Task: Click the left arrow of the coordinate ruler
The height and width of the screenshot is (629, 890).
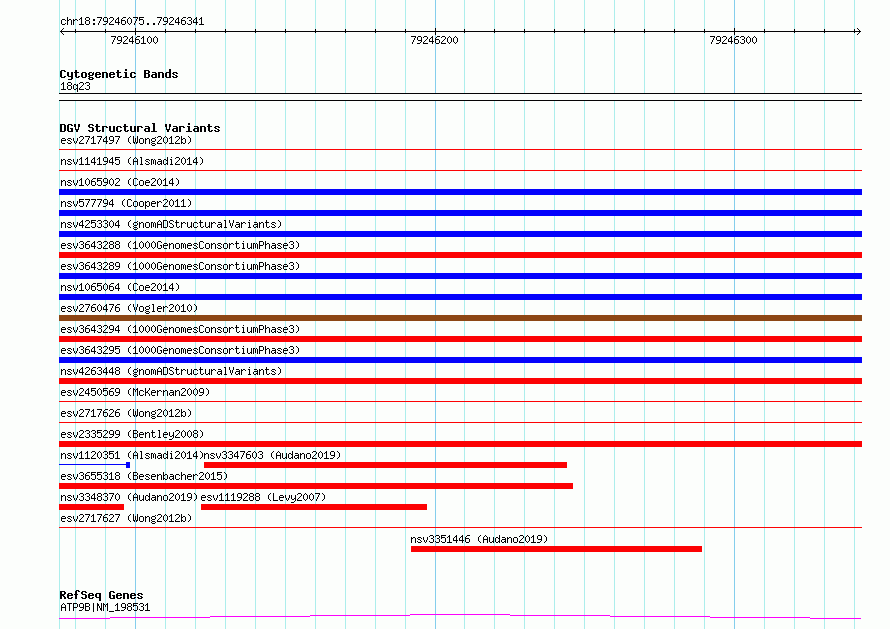Action: click(x=62, y=32)
